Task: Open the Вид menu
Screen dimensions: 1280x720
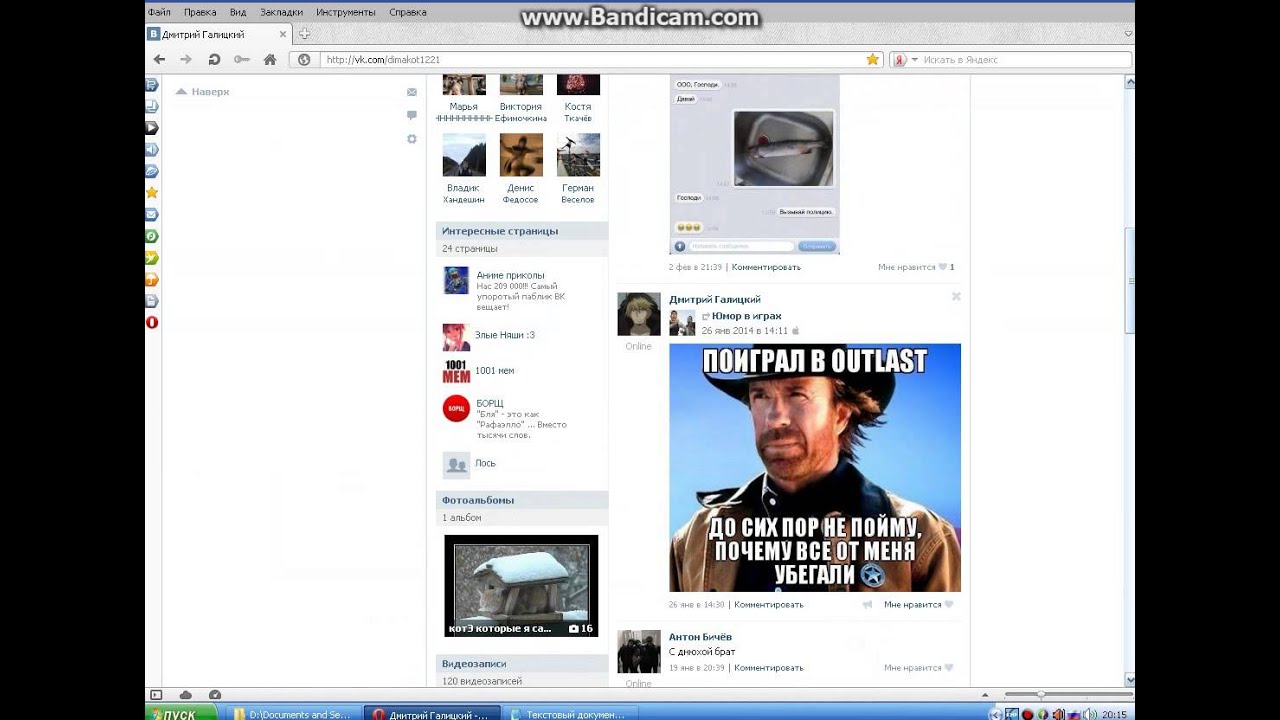Action: 238,12
